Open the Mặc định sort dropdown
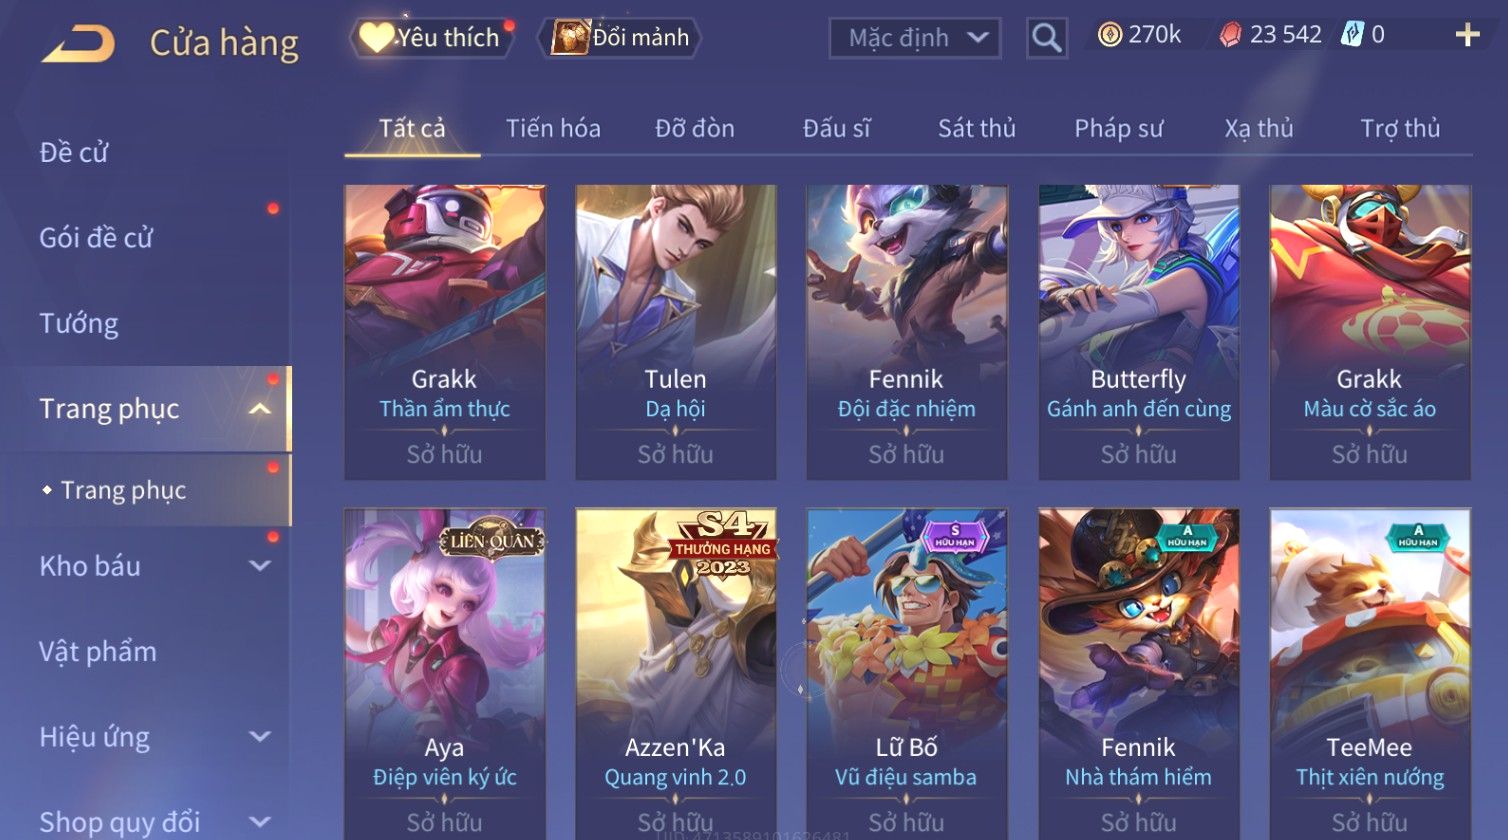Image resolution: width=1508 pixels, height=840 pixels. coord(915,38)
